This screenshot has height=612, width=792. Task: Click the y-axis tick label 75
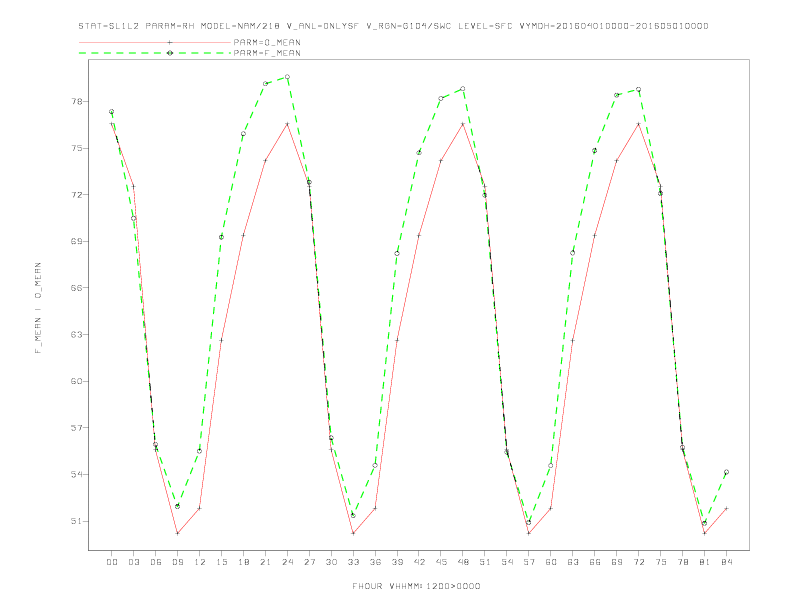click(x=76, y=148)
